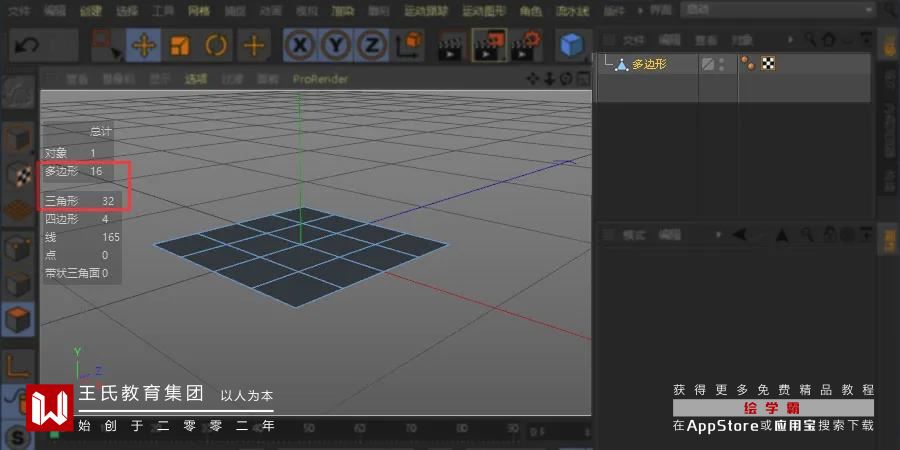Click the viewport orbit navigation icon
900x450 pixels.
[566, 79]
